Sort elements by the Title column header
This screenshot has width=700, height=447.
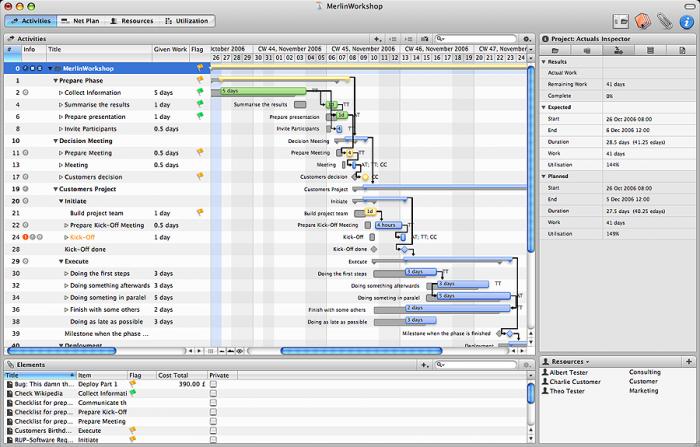(x=40, y=376)
